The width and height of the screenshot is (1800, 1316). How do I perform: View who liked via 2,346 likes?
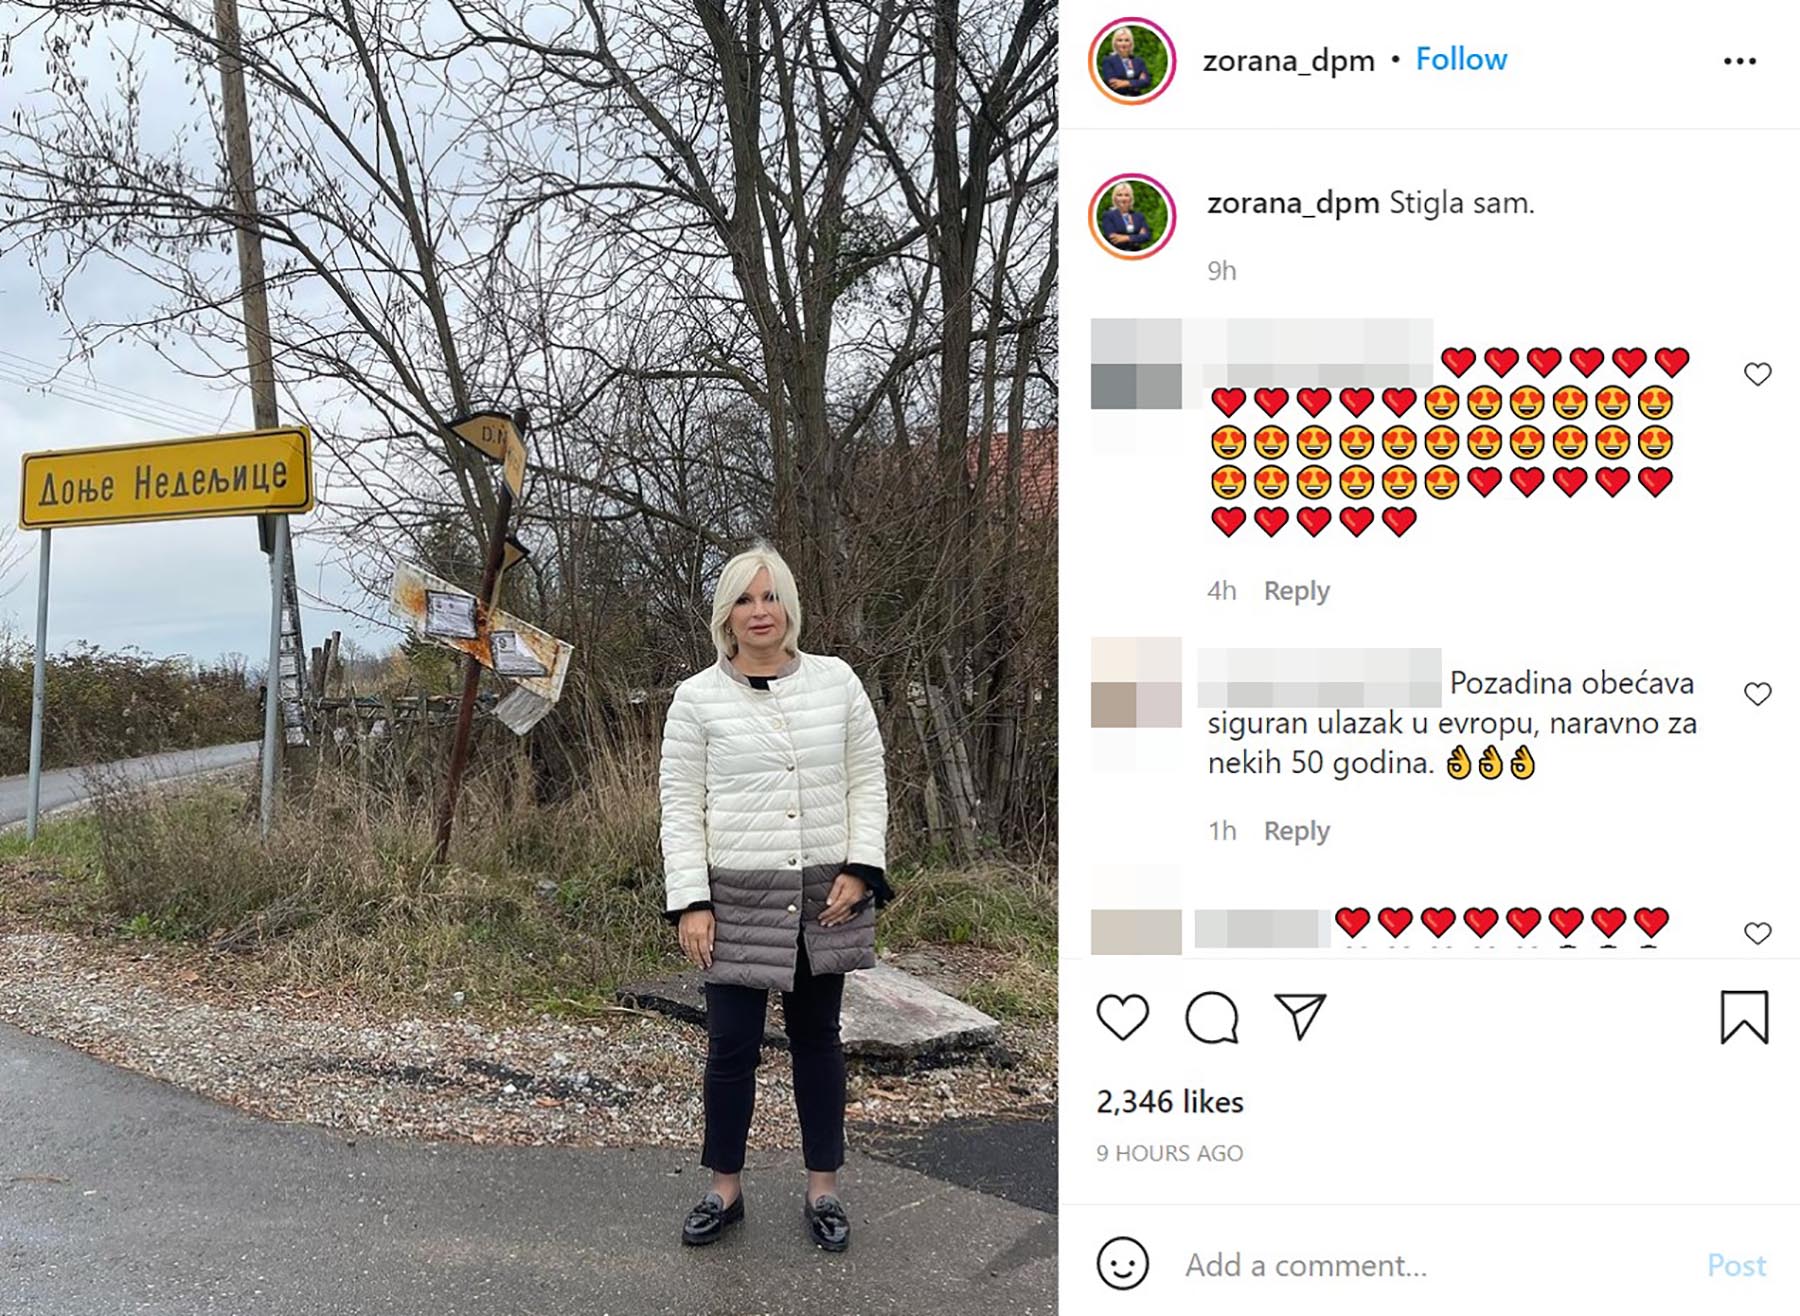point(1170,1102)
